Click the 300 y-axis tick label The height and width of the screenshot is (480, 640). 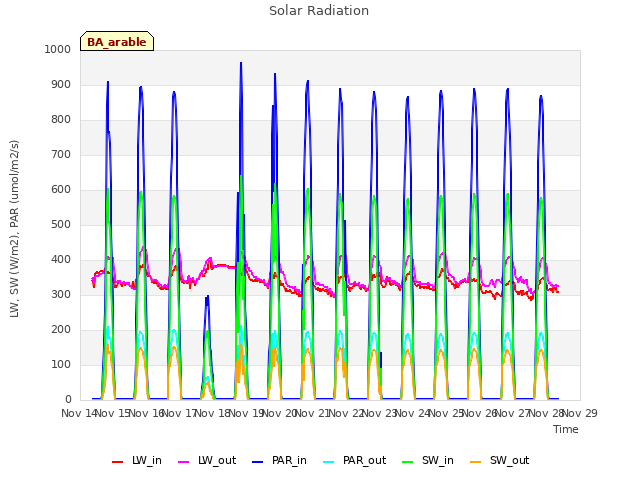coord(61,295)
